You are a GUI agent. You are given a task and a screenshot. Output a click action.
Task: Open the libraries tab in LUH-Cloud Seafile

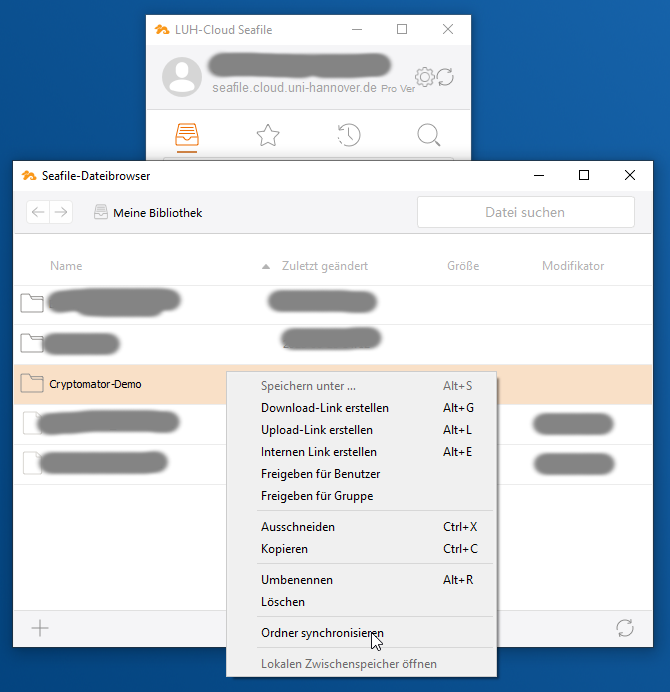tap(187, 135)
